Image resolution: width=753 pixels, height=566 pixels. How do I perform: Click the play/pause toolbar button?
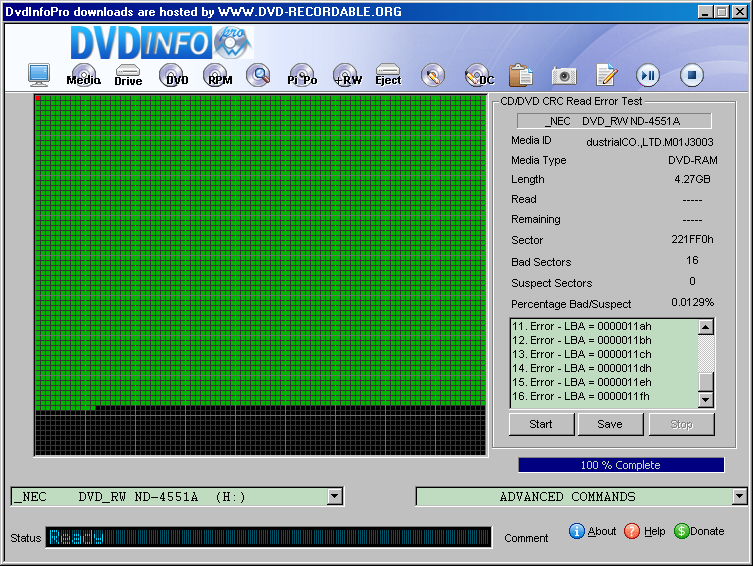(x=648, y=75)
